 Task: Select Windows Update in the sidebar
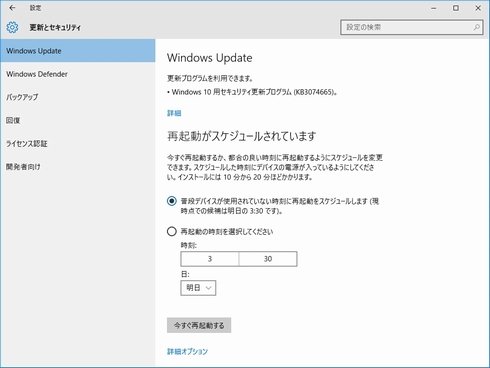[x=77, y=51]
